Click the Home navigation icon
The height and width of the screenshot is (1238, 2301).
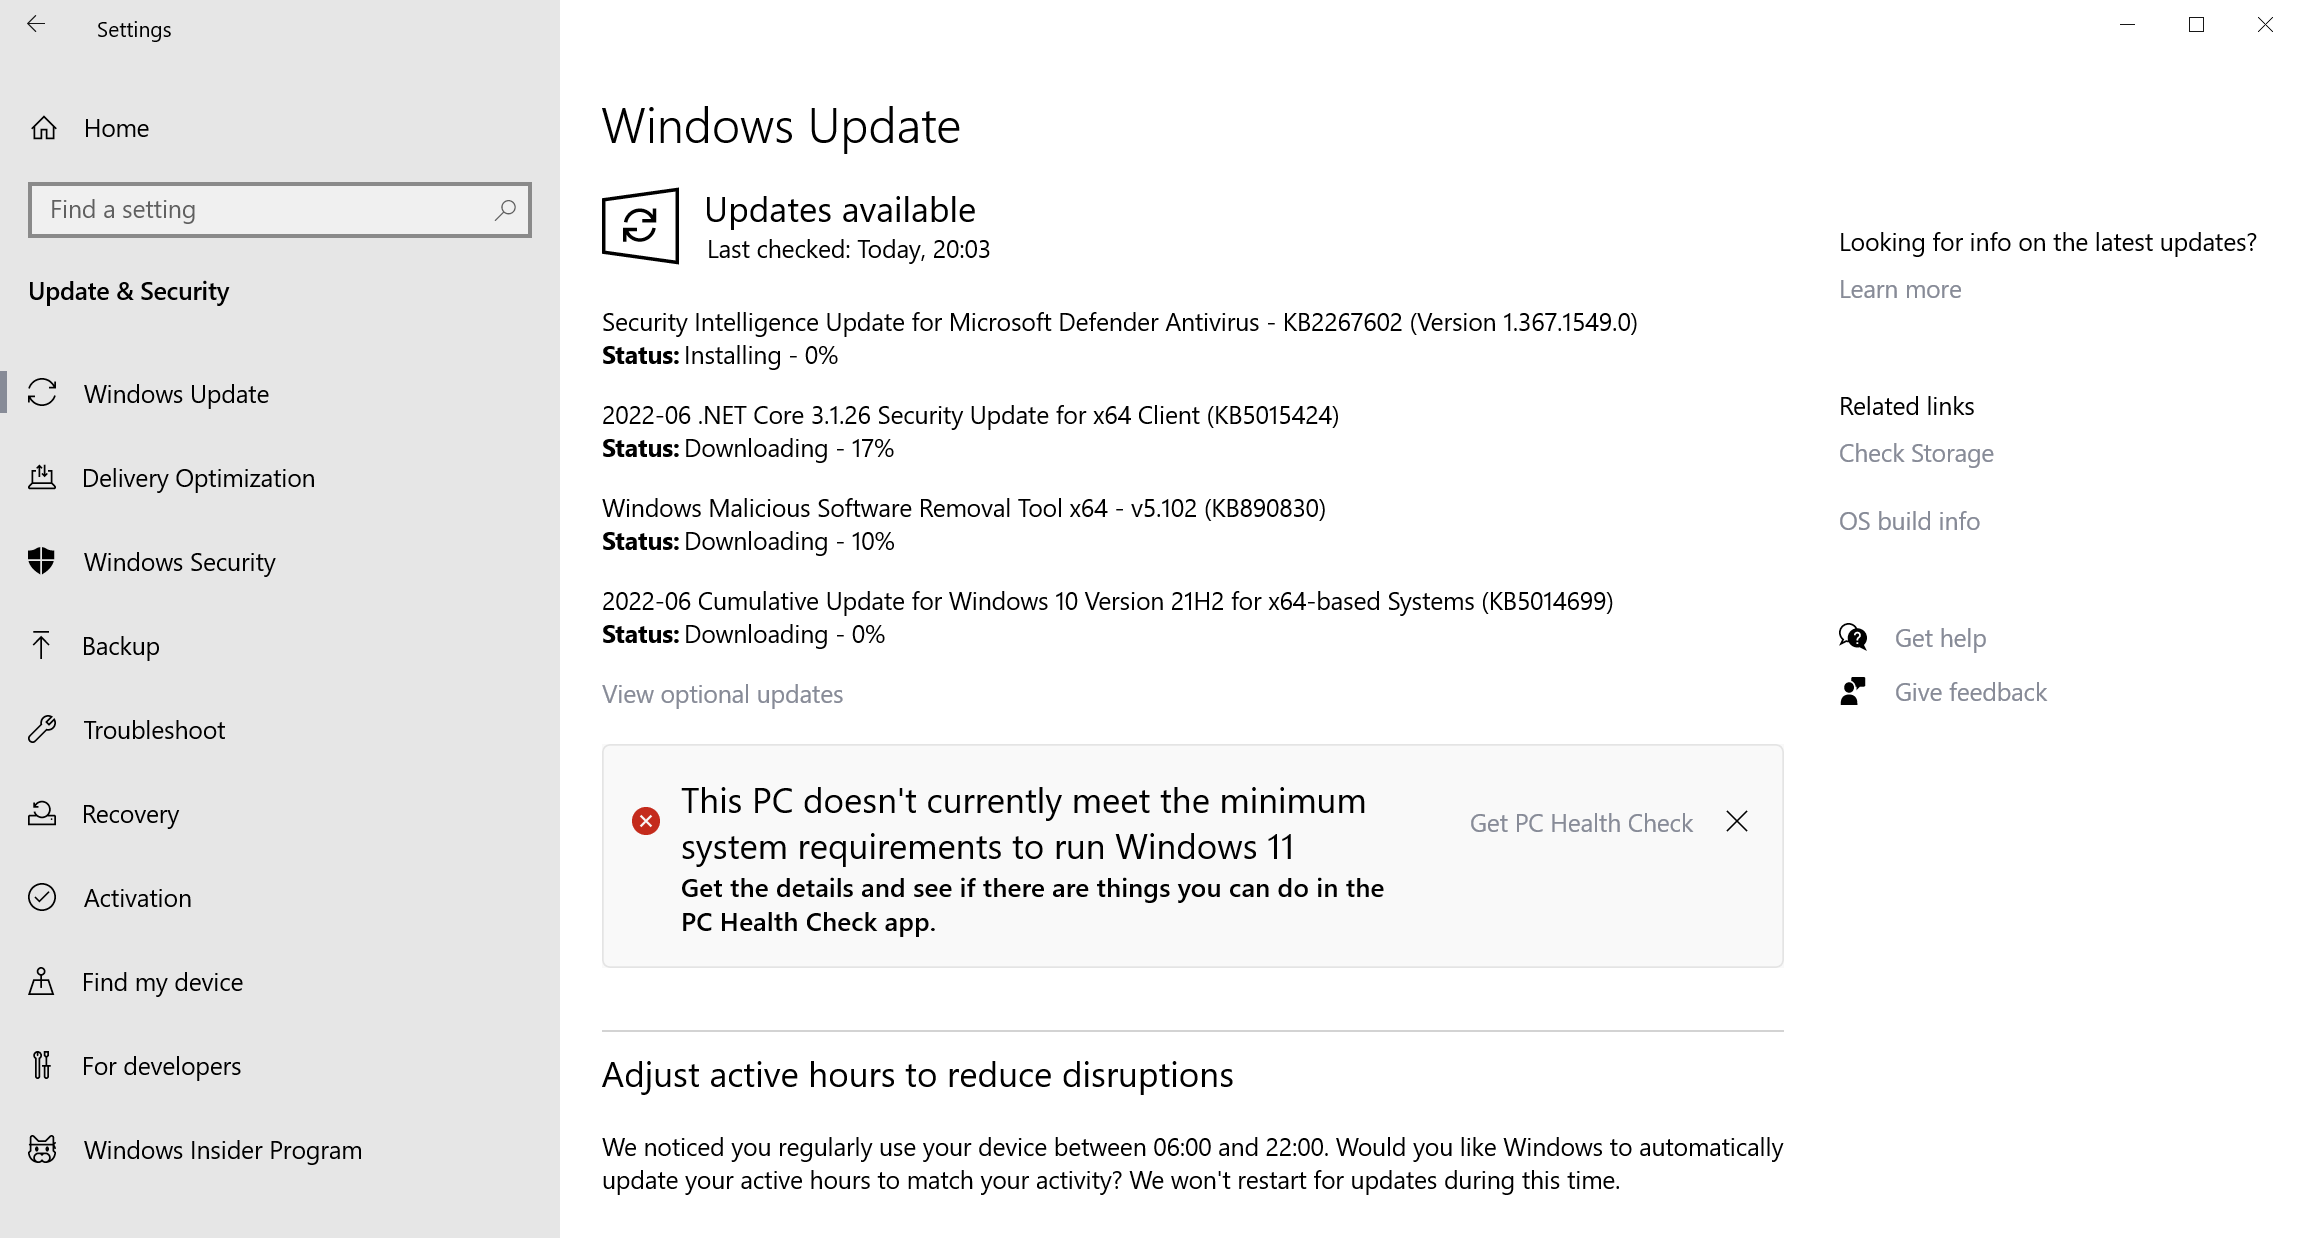coord(44,128)
